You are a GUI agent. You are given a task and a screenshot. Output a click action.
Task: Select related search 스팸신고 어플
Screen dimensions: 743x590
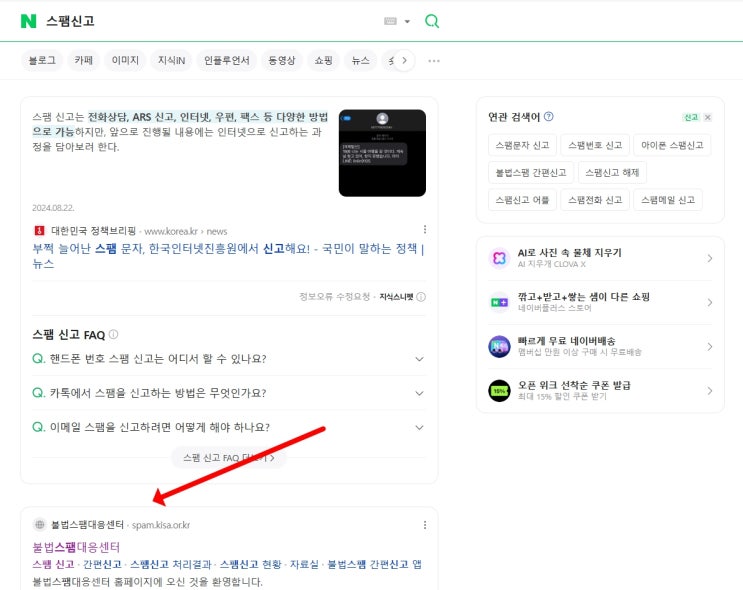522,200
